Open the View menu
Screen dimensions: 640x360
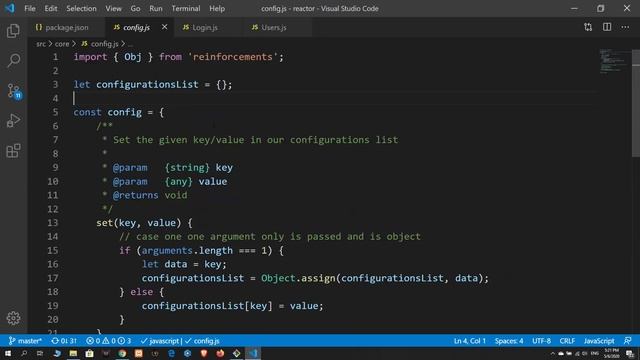pyautogui.click(x=113, y=8)
